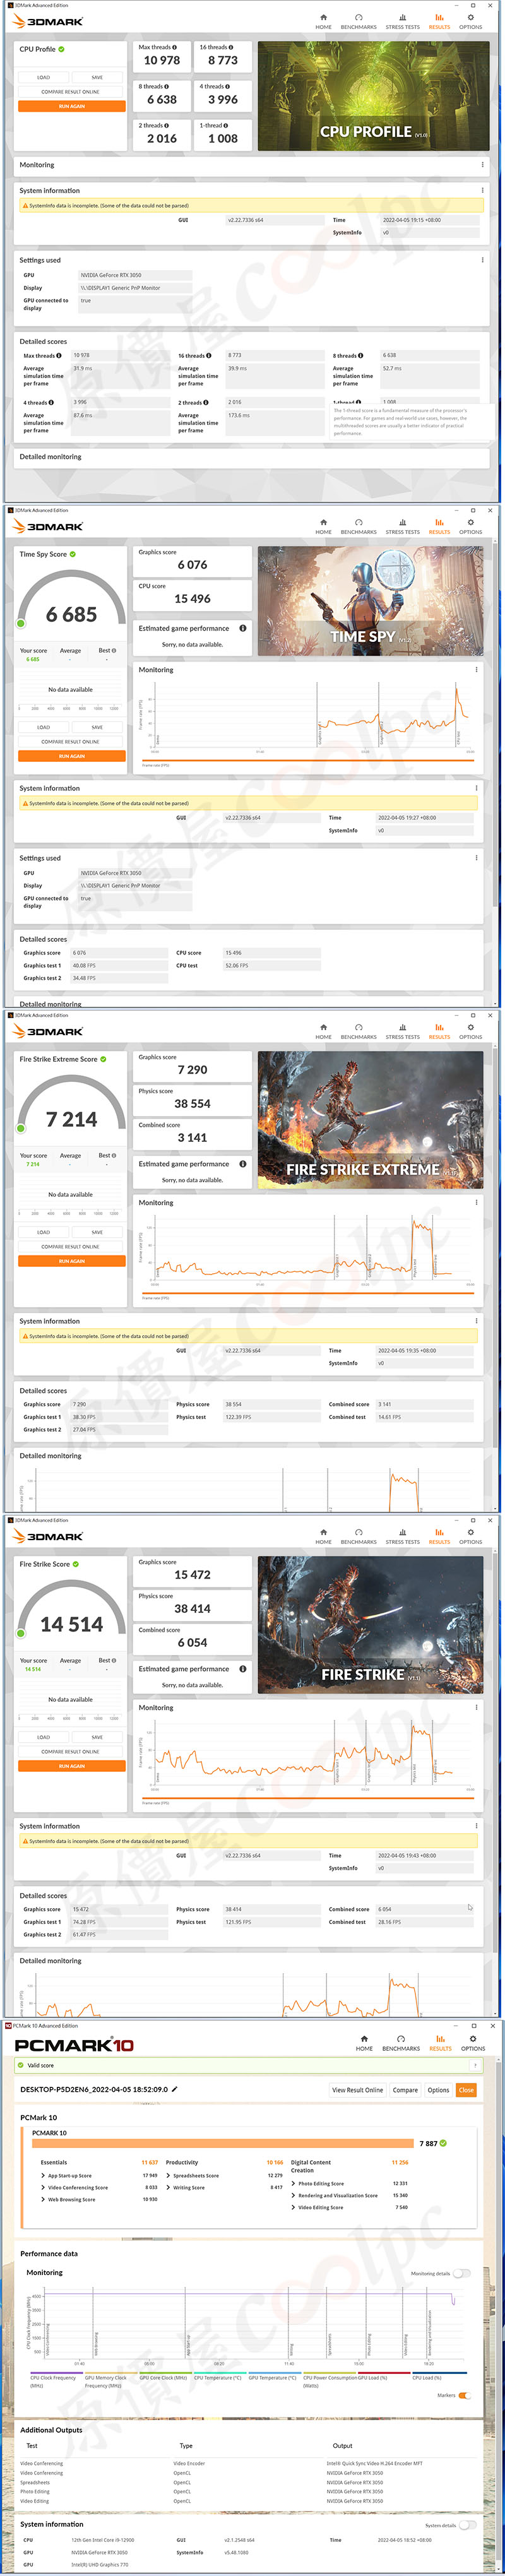
Task: Select Results in the CPU Profile window
Action: click(x=439, y=21)
